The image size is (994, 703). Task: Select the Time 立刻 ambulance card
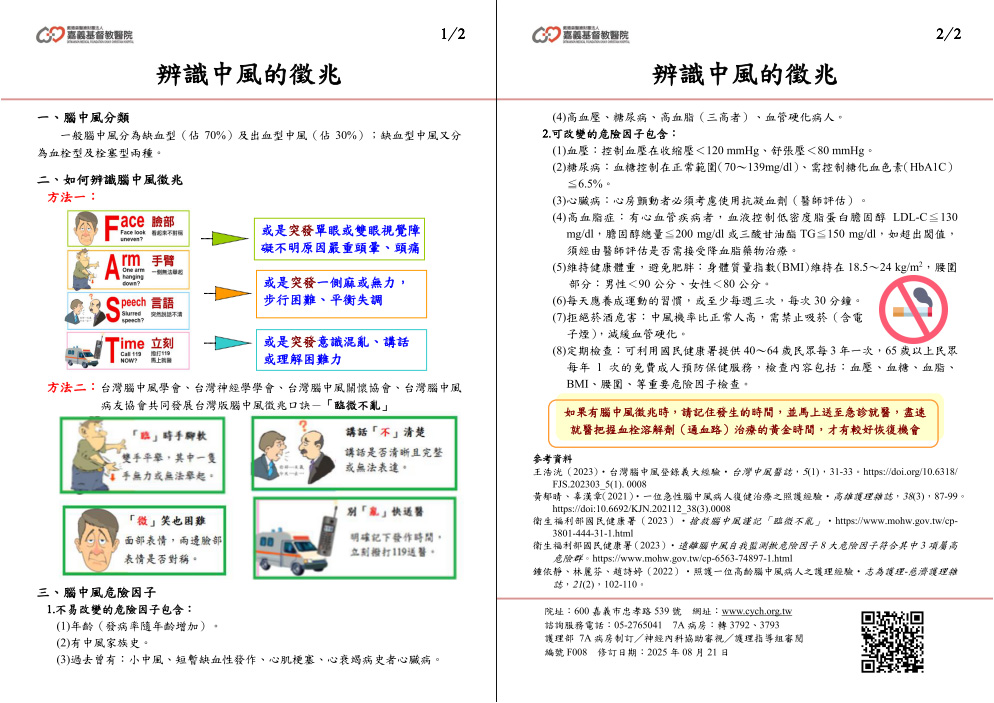[129, 350]
